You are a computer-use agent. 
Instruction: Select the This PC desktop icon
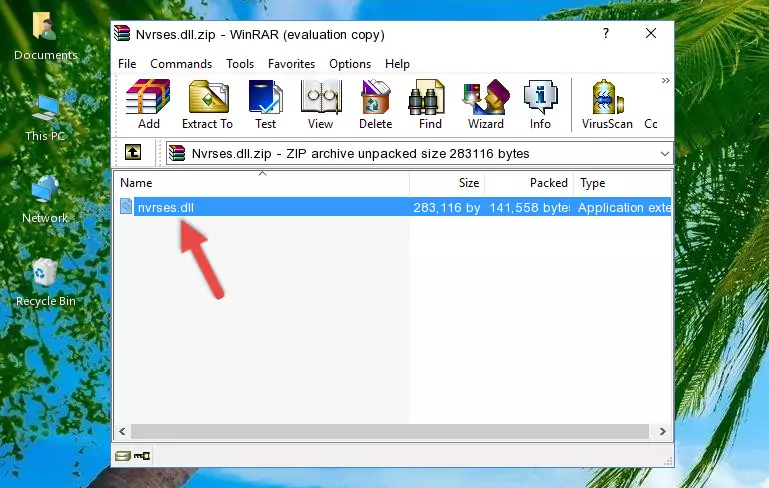coord(45,118)
